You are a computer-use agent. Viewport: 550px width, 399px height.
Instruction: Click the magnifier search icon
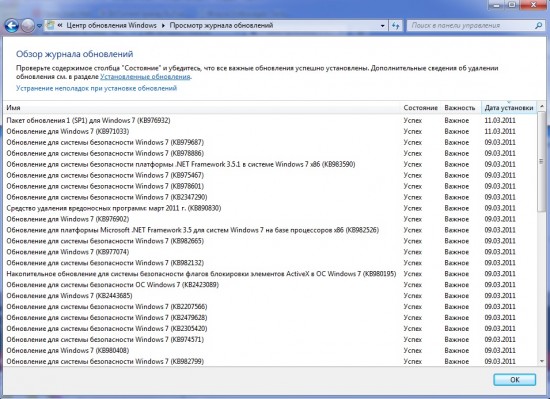(538, 26)
